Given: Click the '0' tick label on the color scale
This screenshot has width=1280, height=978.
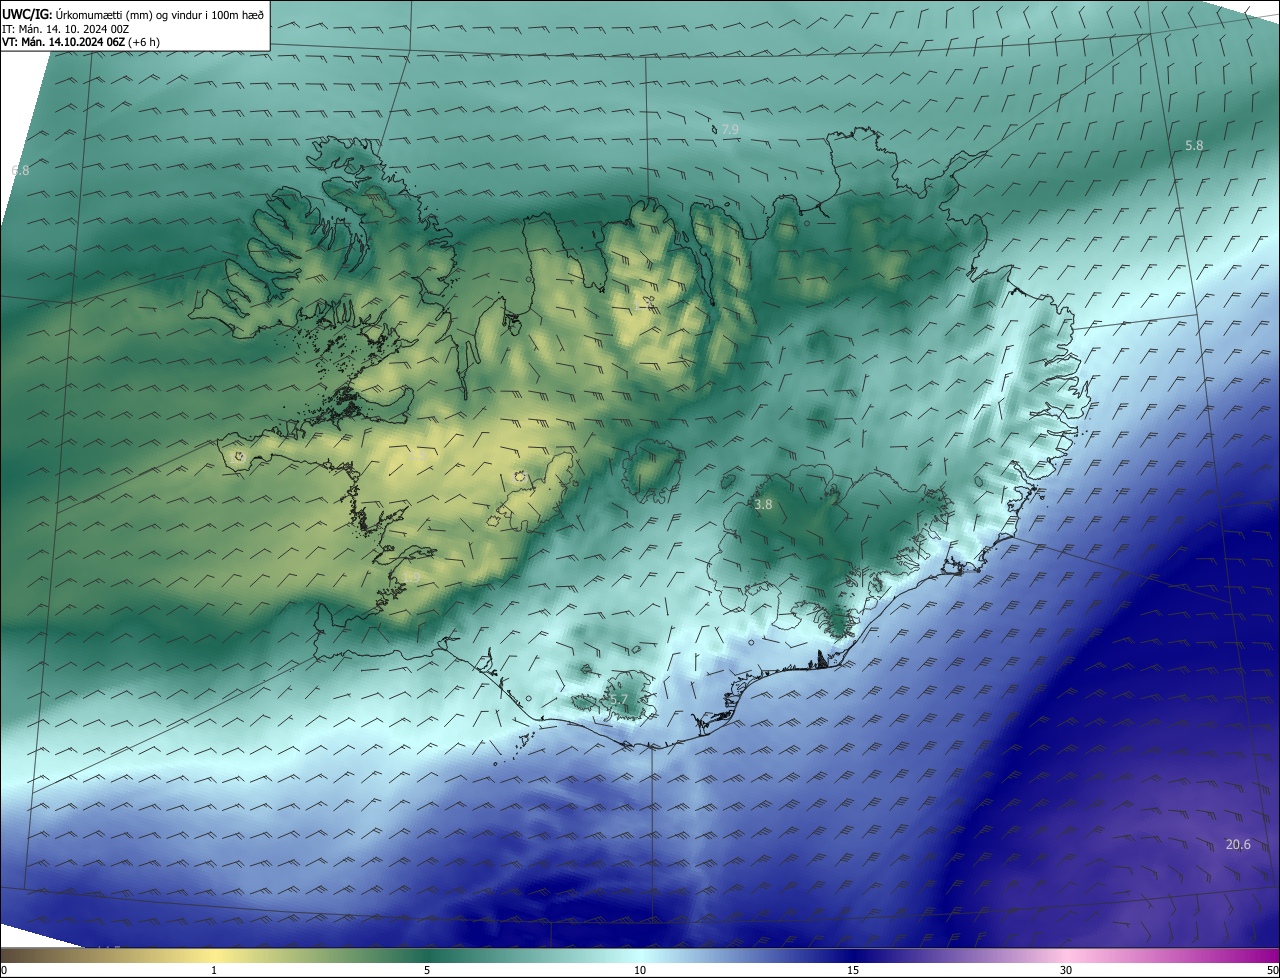Looking at the screenshot, I should (4, 970).
